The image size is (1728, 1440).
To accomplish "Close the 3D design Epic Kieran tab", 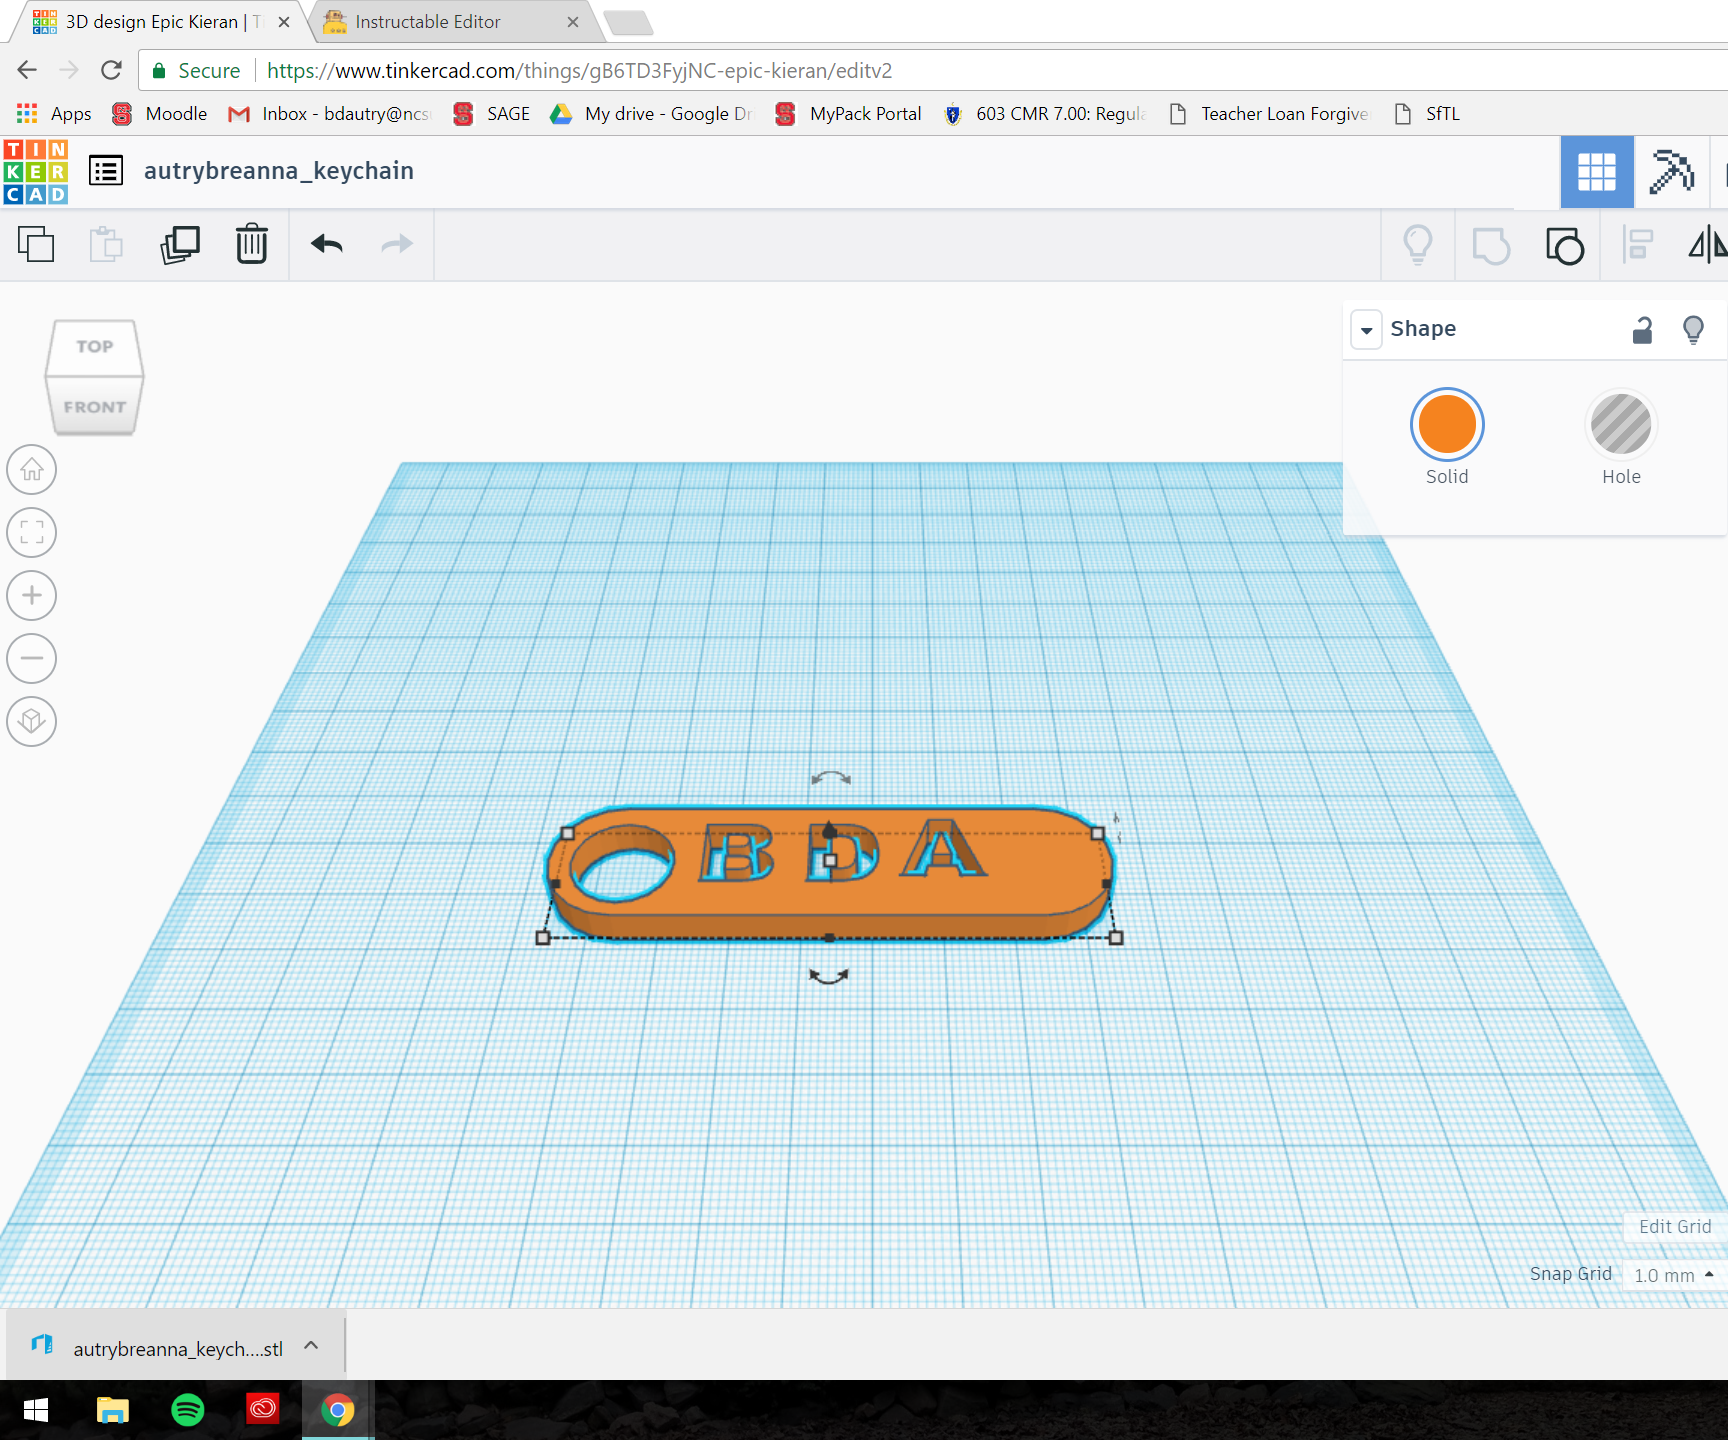I will point(284,22).
